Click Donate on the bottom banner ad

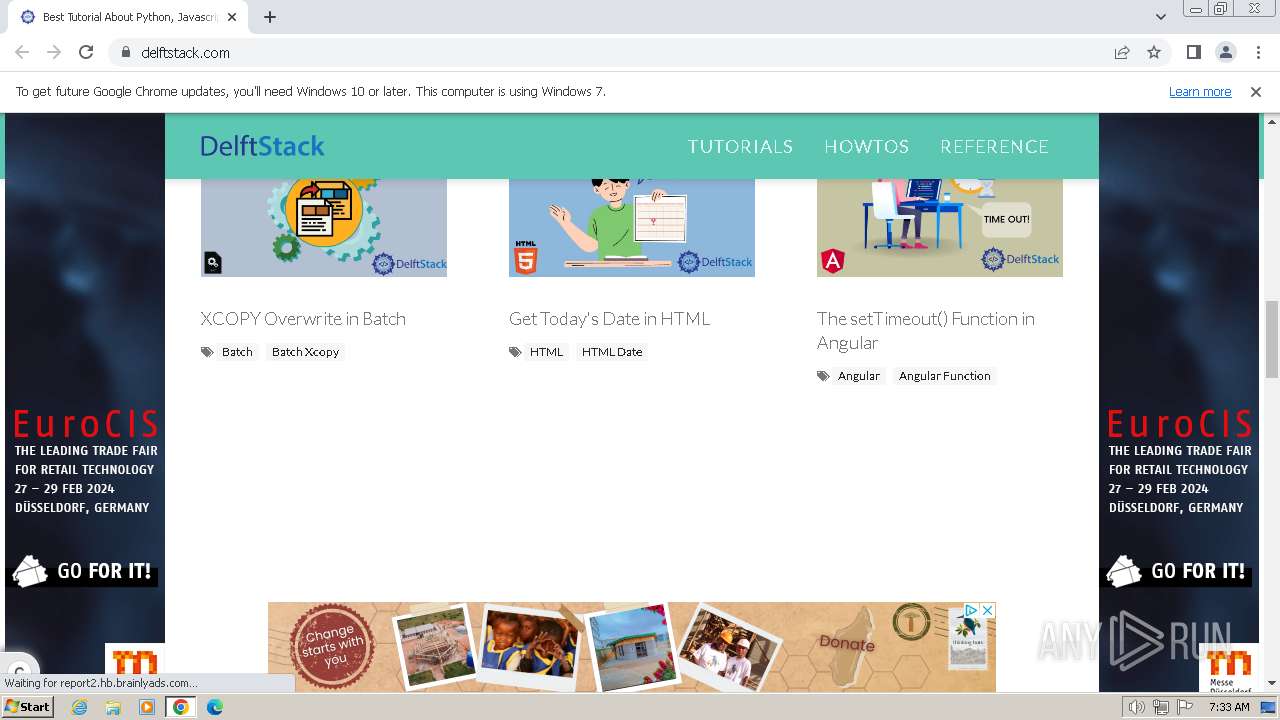pyautogui.click(x=847, y=643)
